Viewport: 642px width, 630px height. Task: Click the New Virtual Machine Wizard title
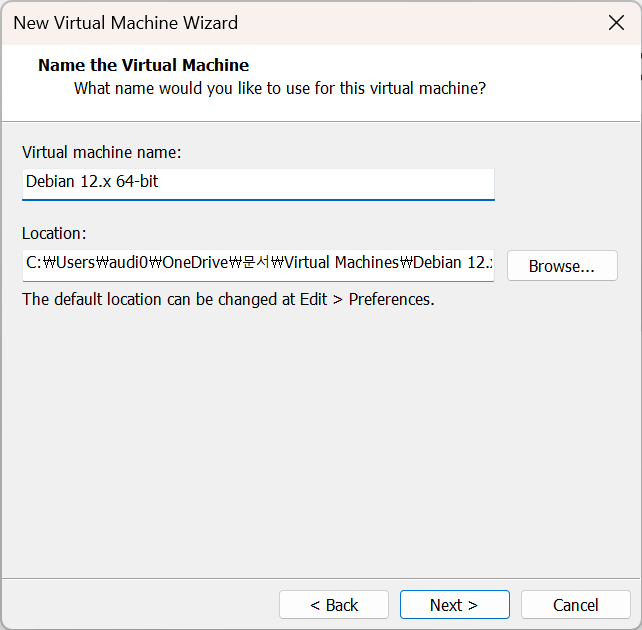pyautogui.click(x=125, y=23)
